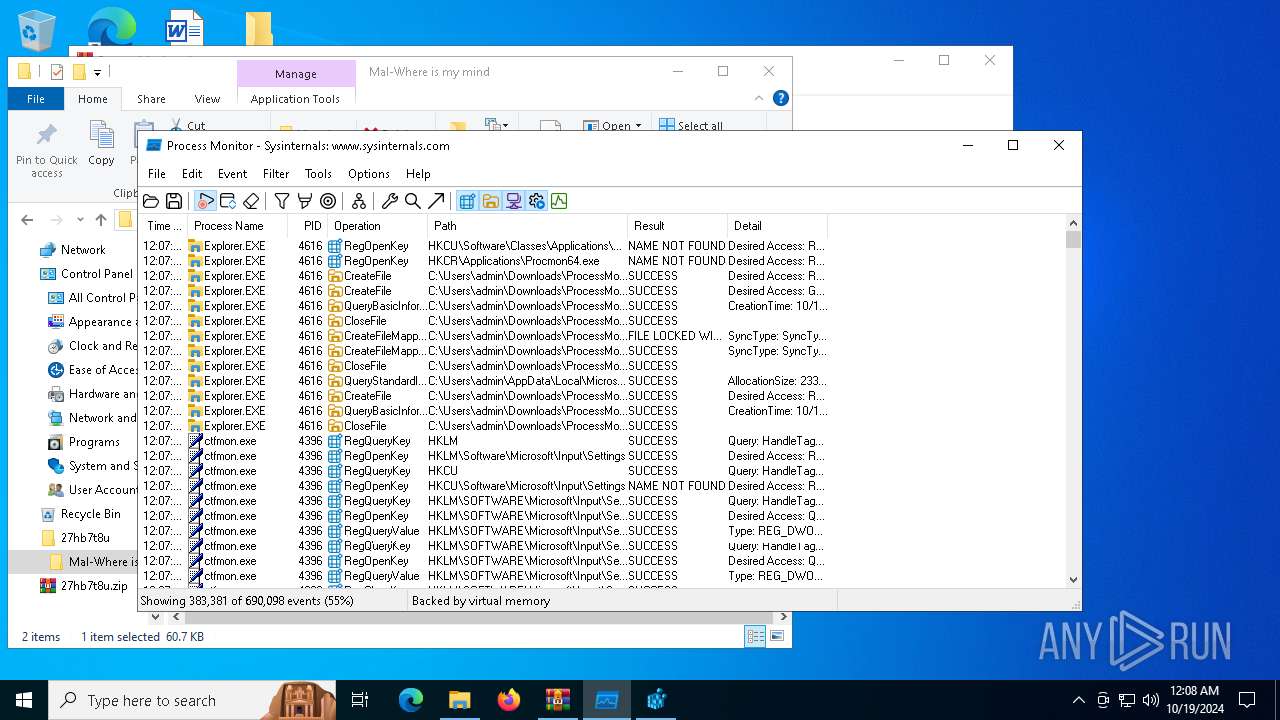Click Copy in Explorer ribbon
1280x720 pixels.
[x=101, y=143]
